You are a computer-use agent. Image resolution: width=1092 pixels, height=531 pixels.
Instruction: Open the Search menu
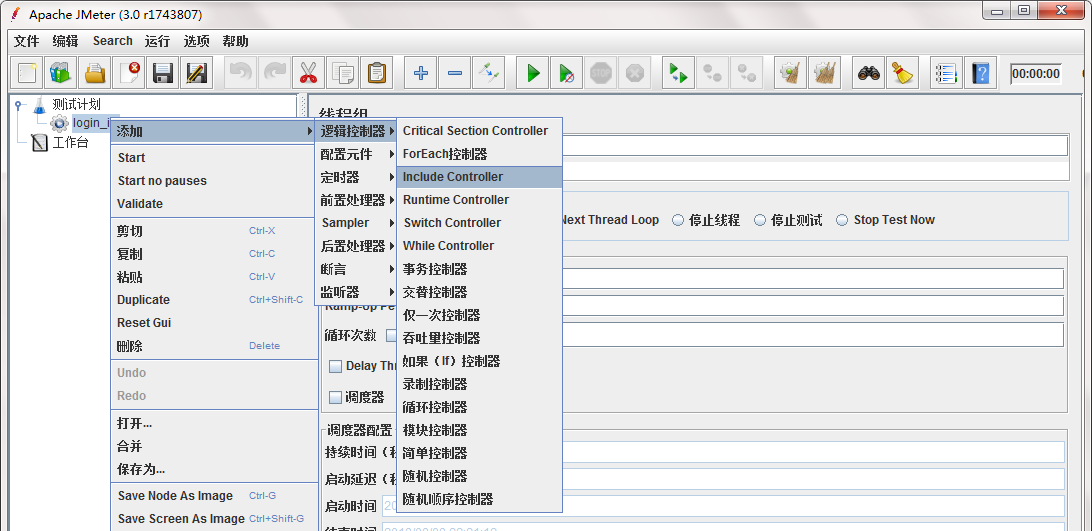(x=112, y=41)
